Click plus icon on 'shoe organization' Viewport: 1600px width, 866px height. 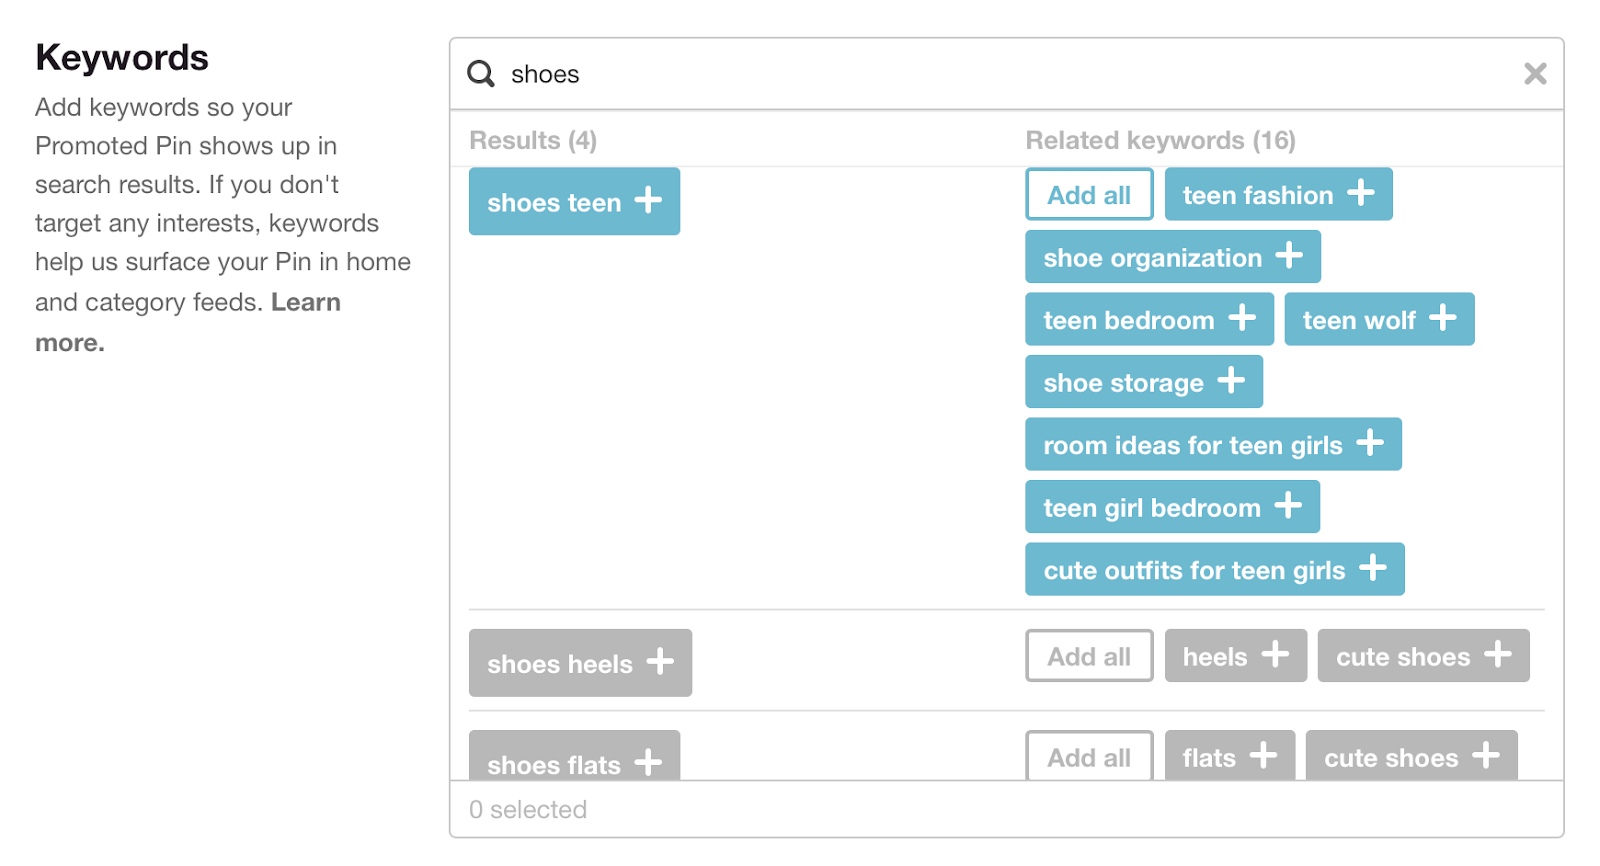point(1289,256)
